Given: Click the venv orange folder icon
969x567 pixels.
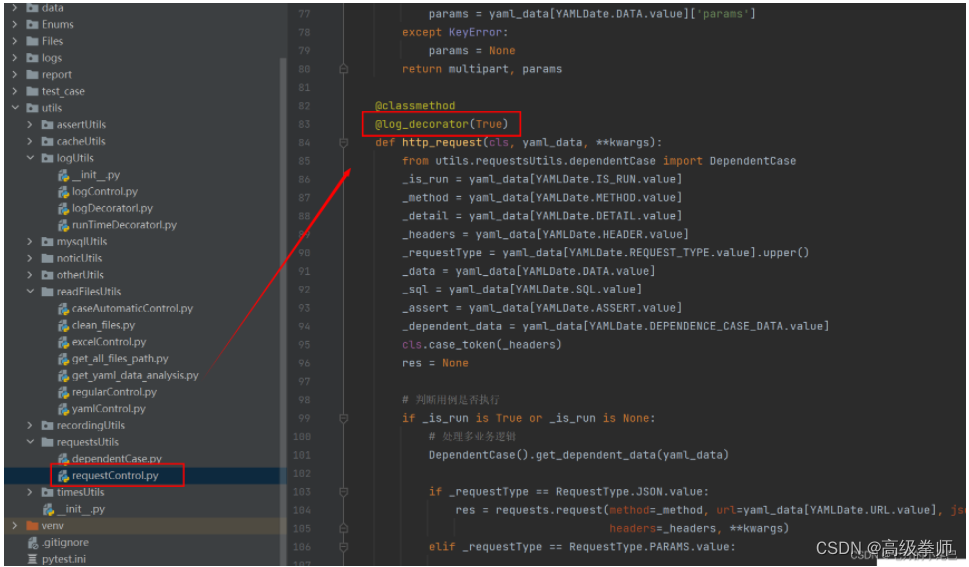Looking at the screenshot, I should pos(32,525).
